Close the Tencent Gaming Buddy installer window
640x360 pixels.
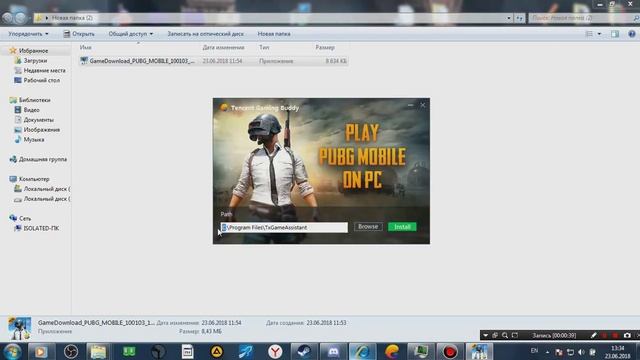point(423,105)
